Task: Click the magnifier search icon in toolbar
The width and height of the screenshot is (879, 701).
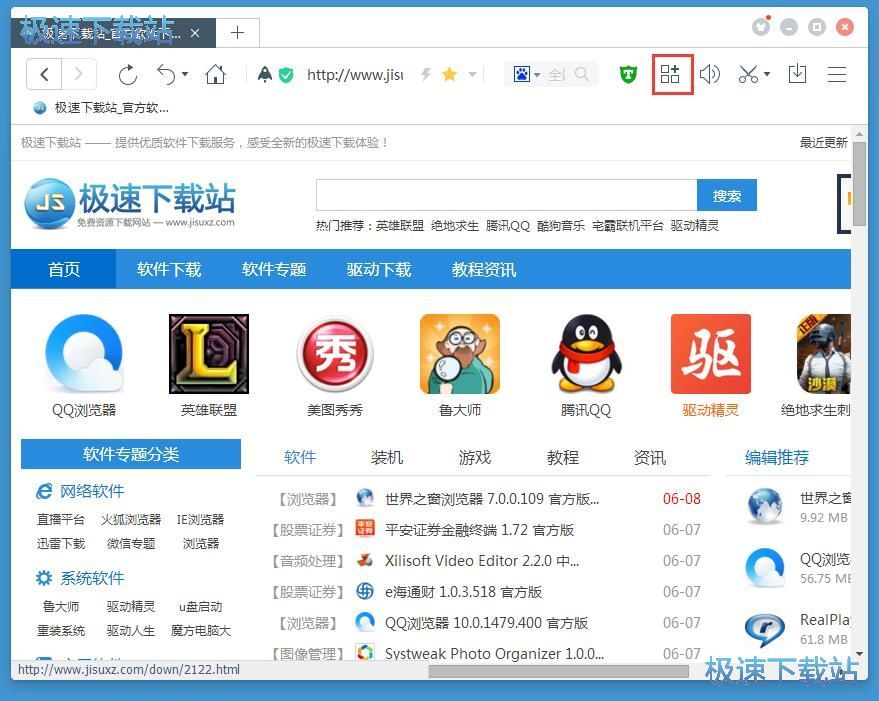Action: click(582, 74)
